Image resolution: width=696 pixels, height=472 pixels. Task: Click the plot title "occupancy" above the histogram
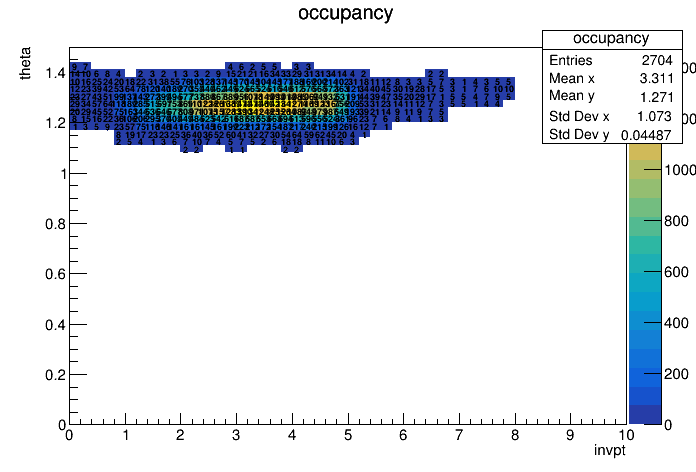[x=345, y=13]
